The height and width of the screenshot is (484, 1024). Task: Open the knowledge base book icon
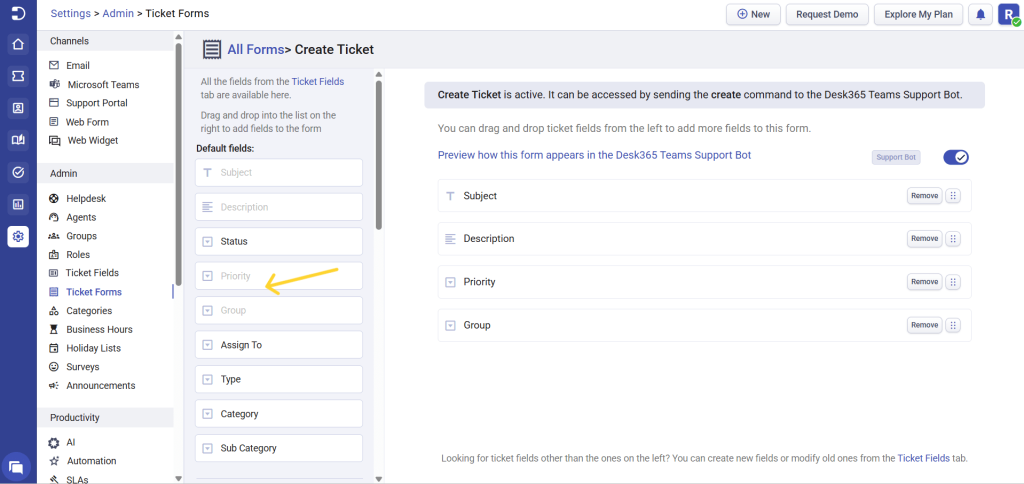pyautogui.click(x=17, y=140)
